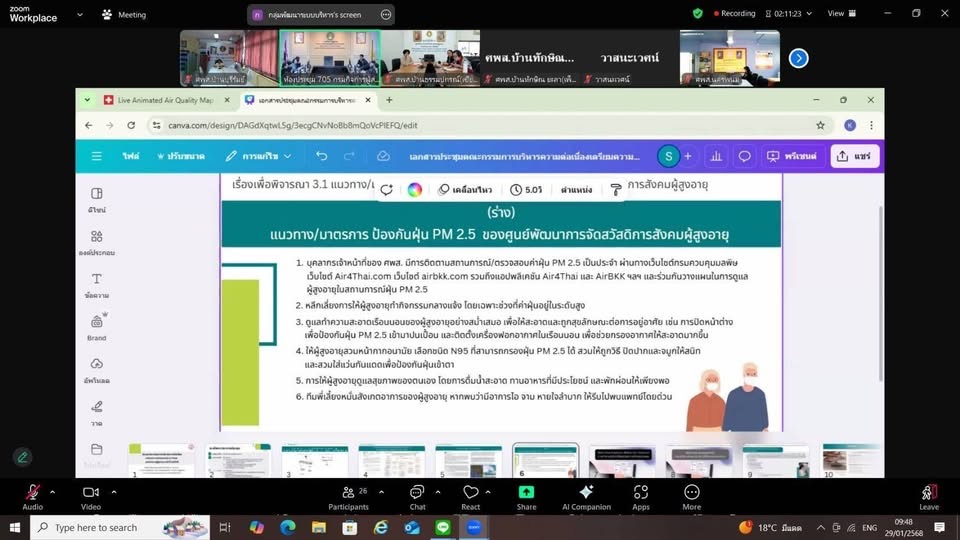Open the Canva hamburger menu
The image size is (960, 540).
97,156
